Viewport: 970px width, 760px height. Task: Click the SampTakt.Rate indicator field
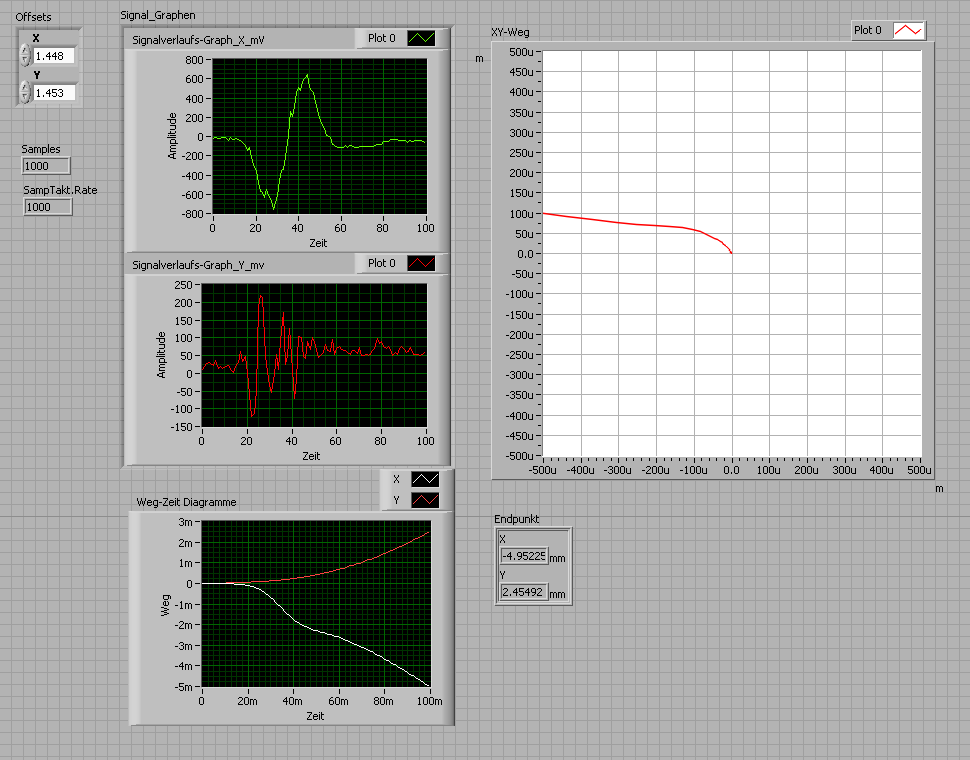click(x=48, y=207)
